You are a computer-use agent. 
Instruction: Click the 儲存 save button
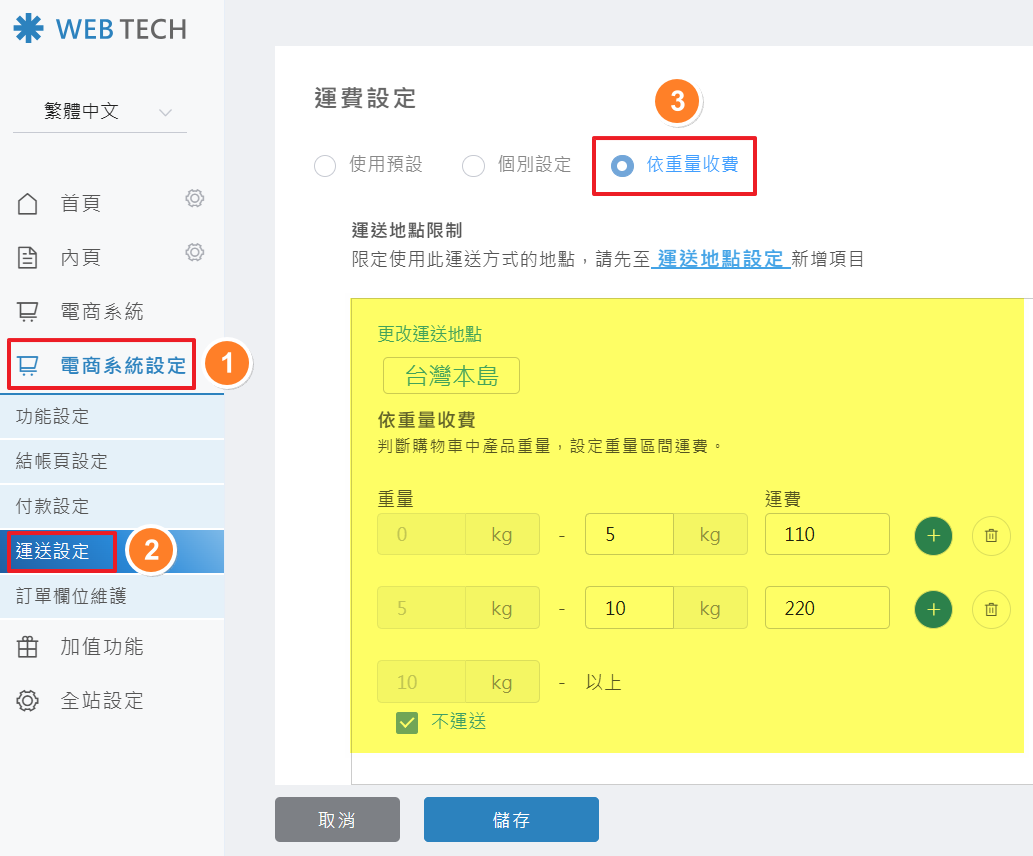tap(511, 820)
